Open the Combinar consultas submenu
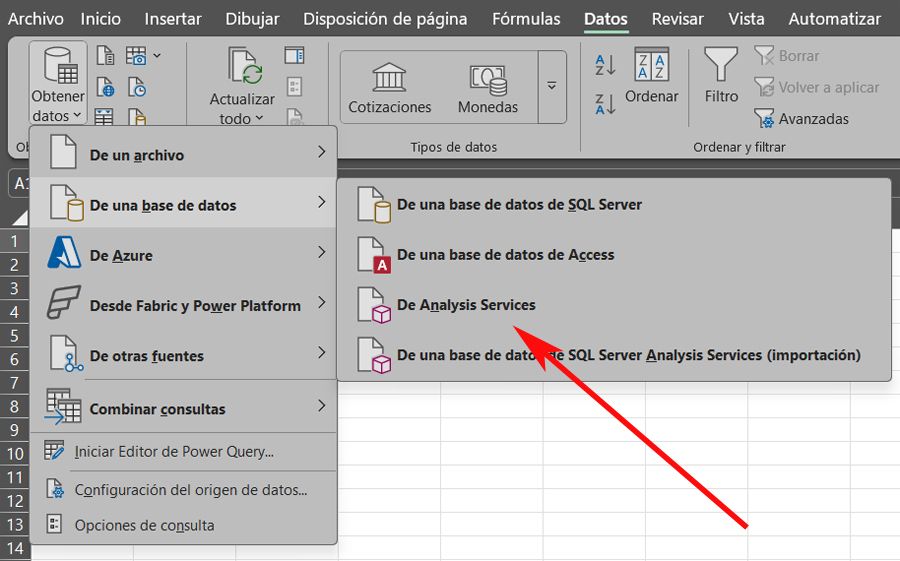This screenshot has height=561, width=900. (x=183, y=407)
